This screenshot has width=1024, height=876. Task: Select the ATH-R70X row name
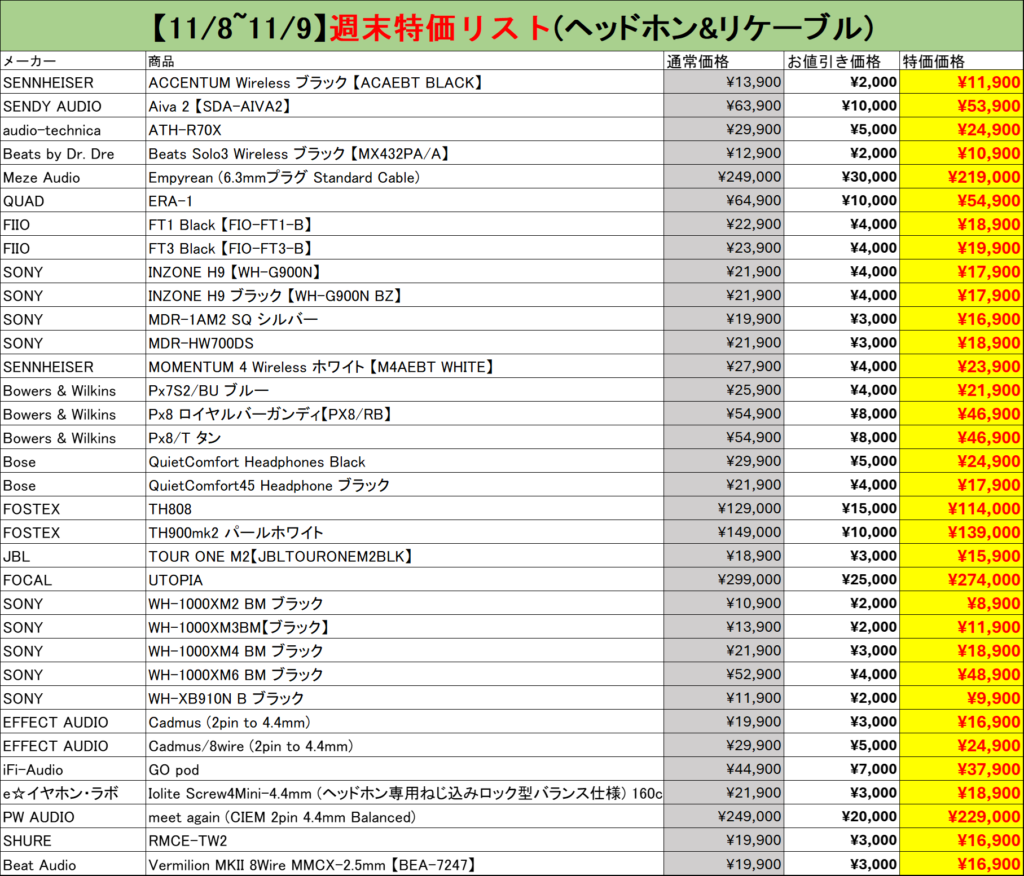pos(184,130)
